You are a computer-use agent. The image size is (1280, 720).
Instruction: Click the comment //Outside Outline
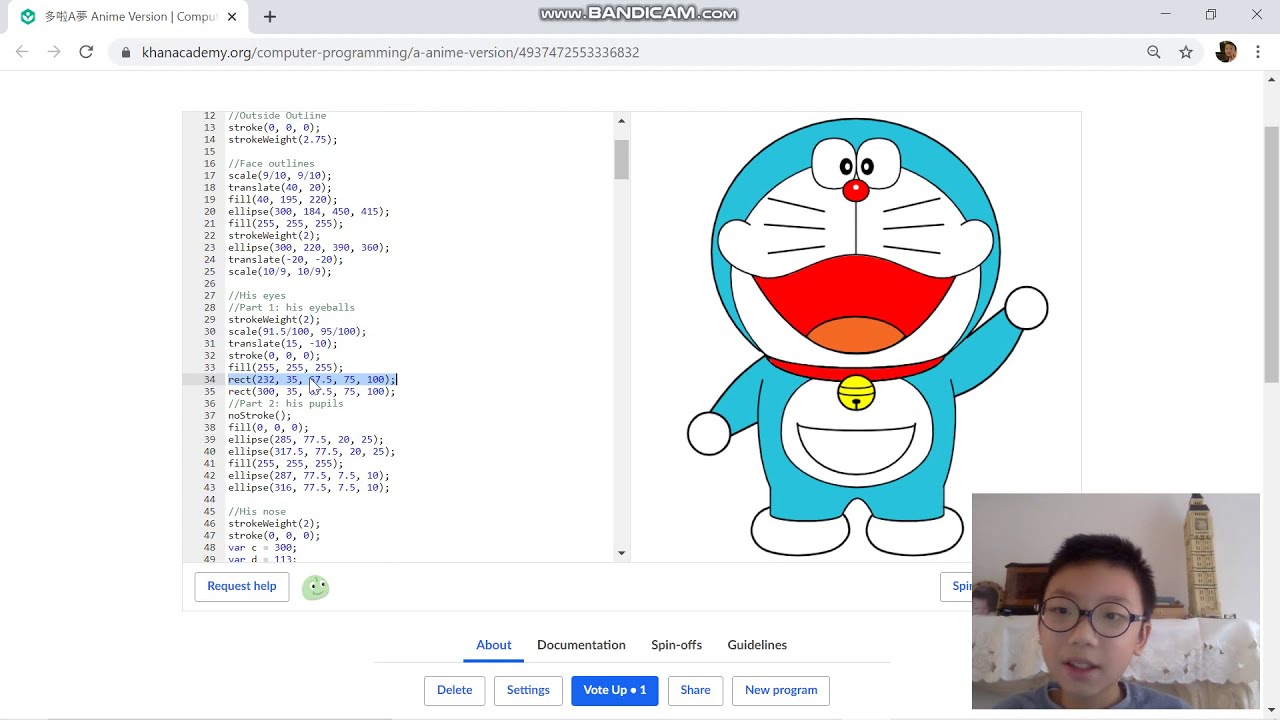[277, 116]
